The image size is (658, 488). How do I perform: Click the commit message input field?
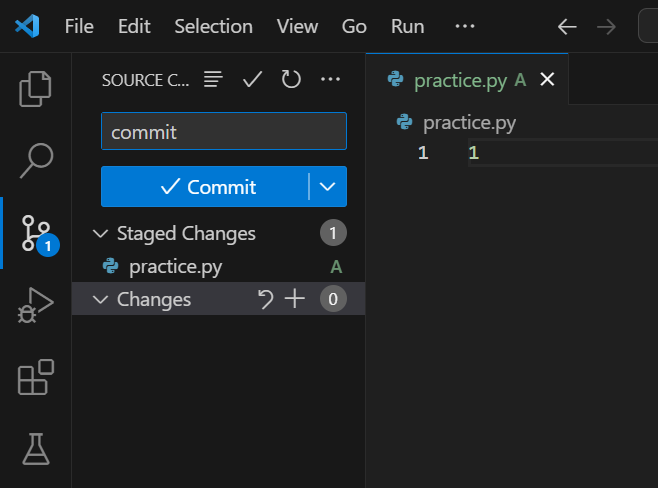pyautogui.click(x=223, y=132)
